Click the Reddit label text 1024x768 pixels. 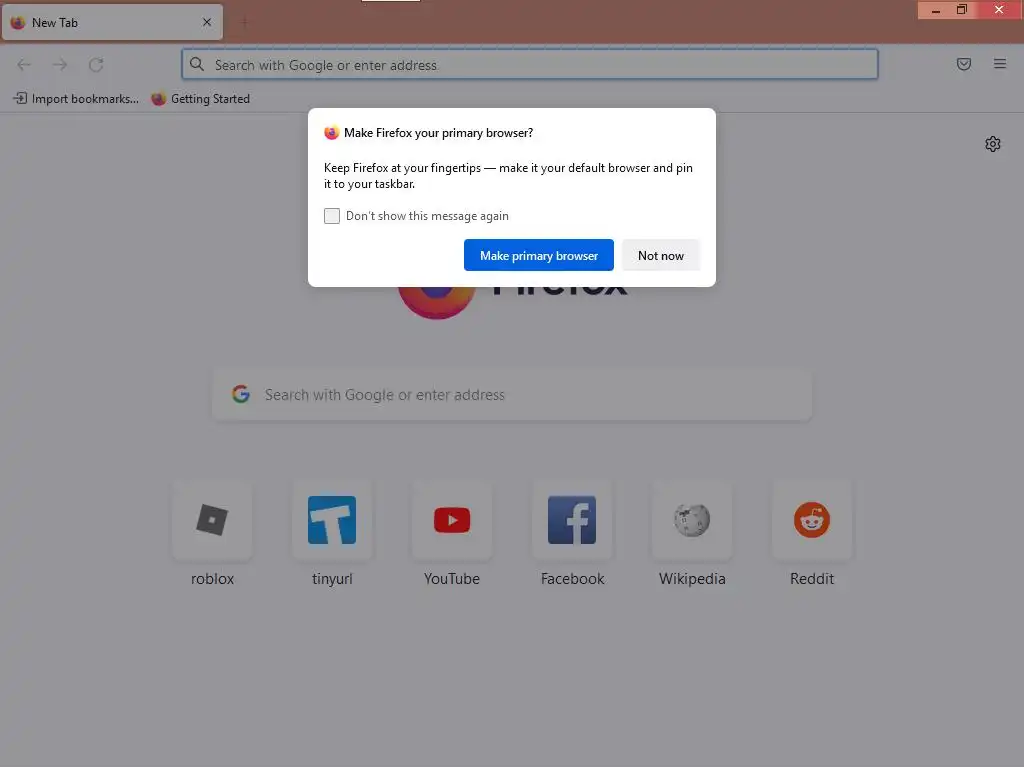pos(812,579)
